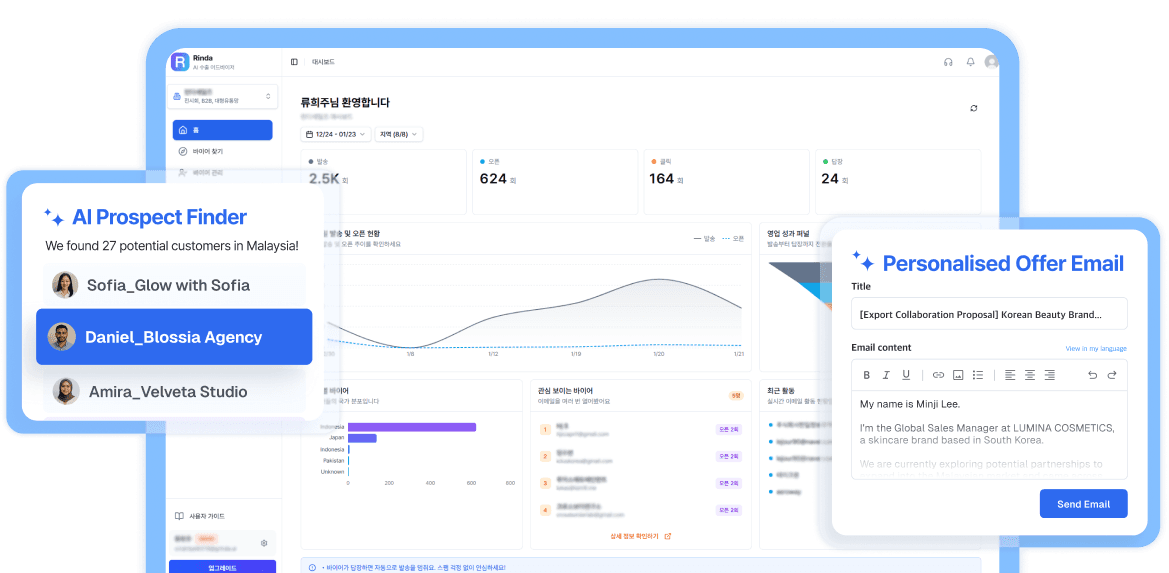Toggle underline formatting

coord(906,375)
